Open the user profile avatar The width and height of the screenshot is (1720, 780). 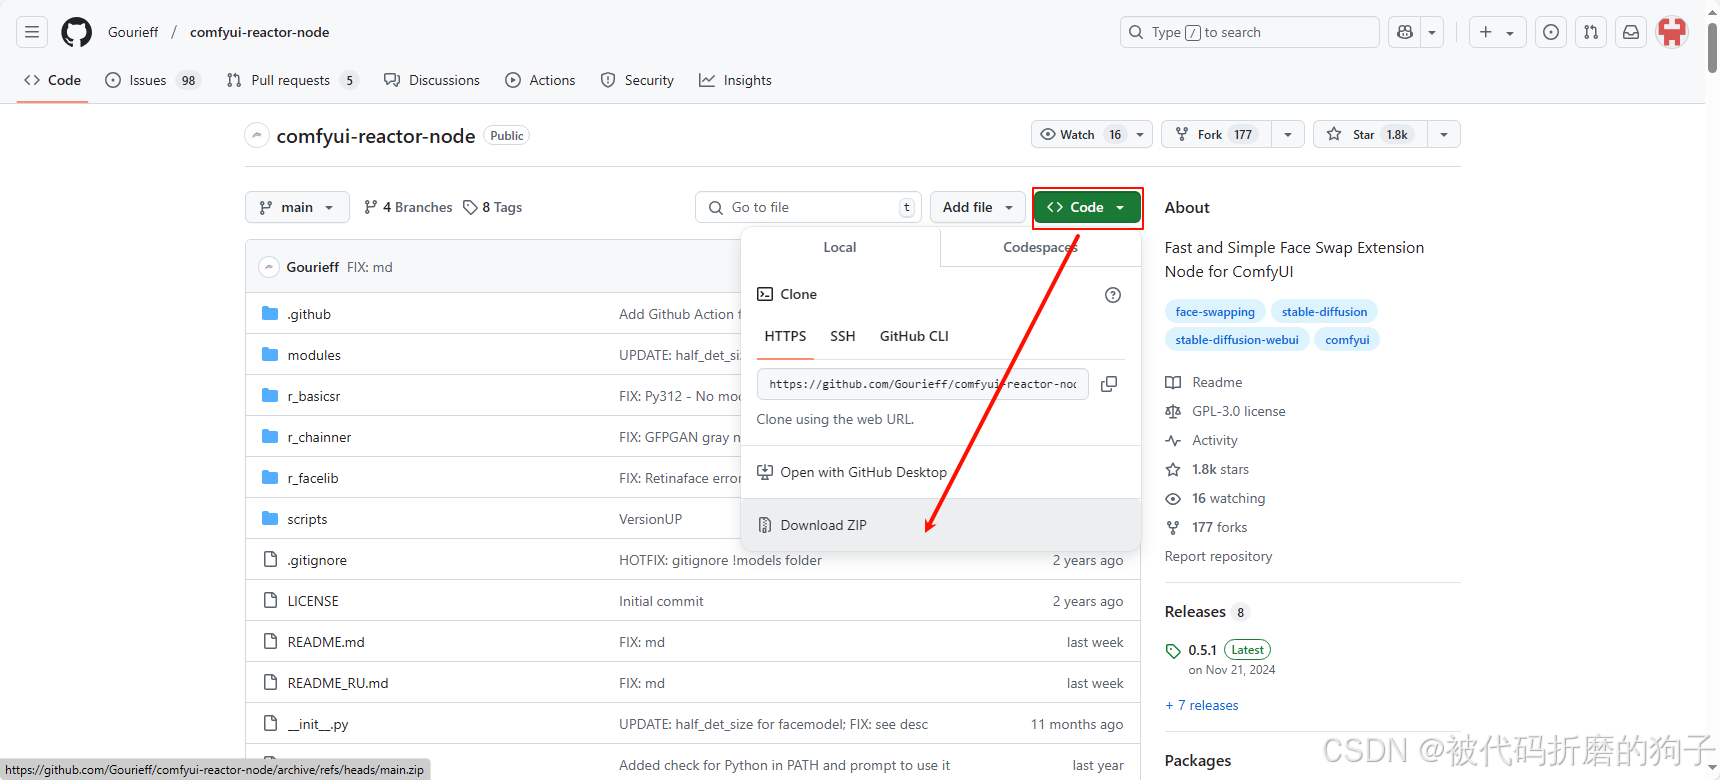pyautogui.click(x=1672, y=32)
